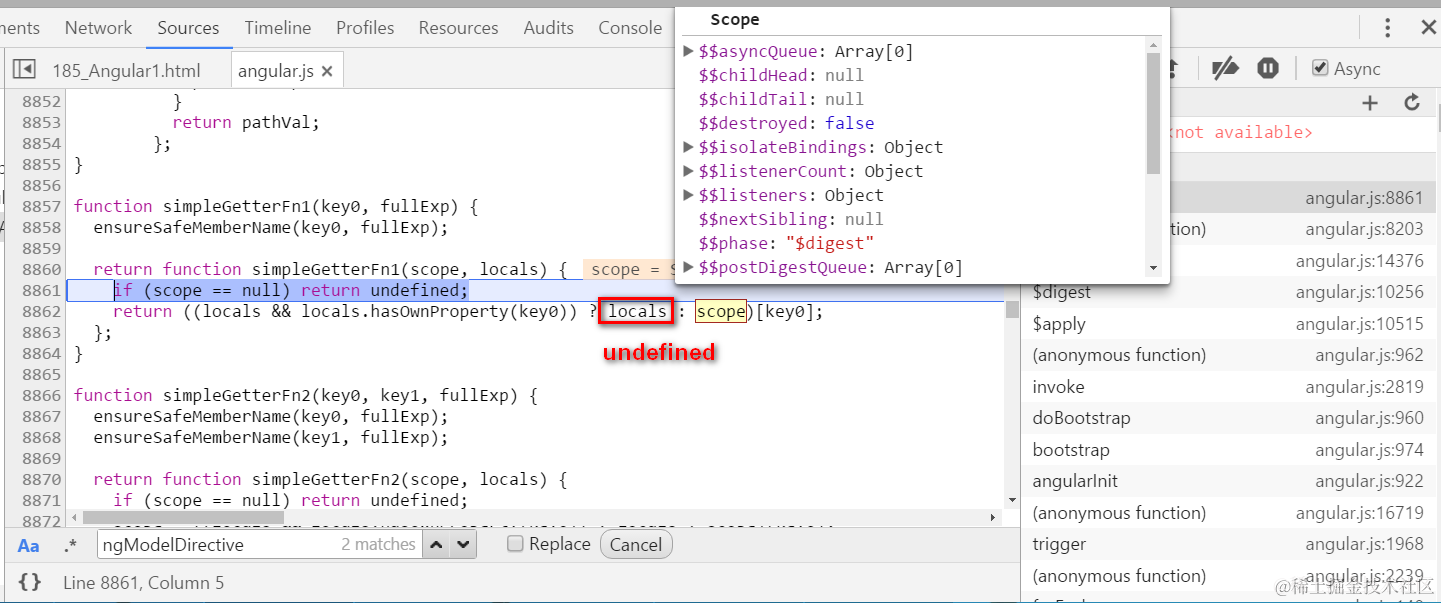Open DevTools three-dot options menu
1441x603 pixels.
1387,28
